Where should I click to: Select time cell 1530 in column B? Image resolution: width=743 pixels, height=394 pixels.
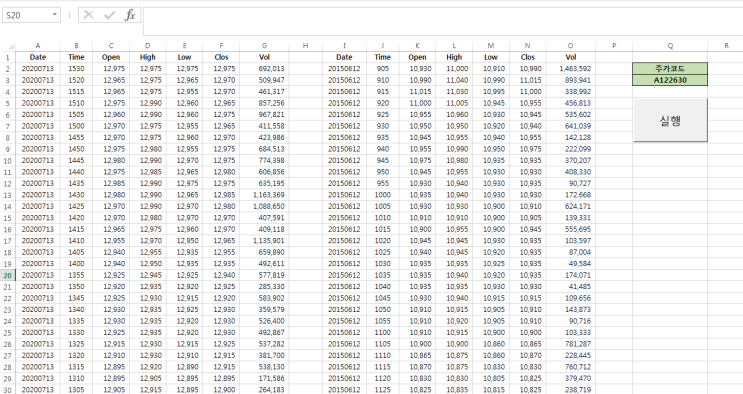(76, 69)
